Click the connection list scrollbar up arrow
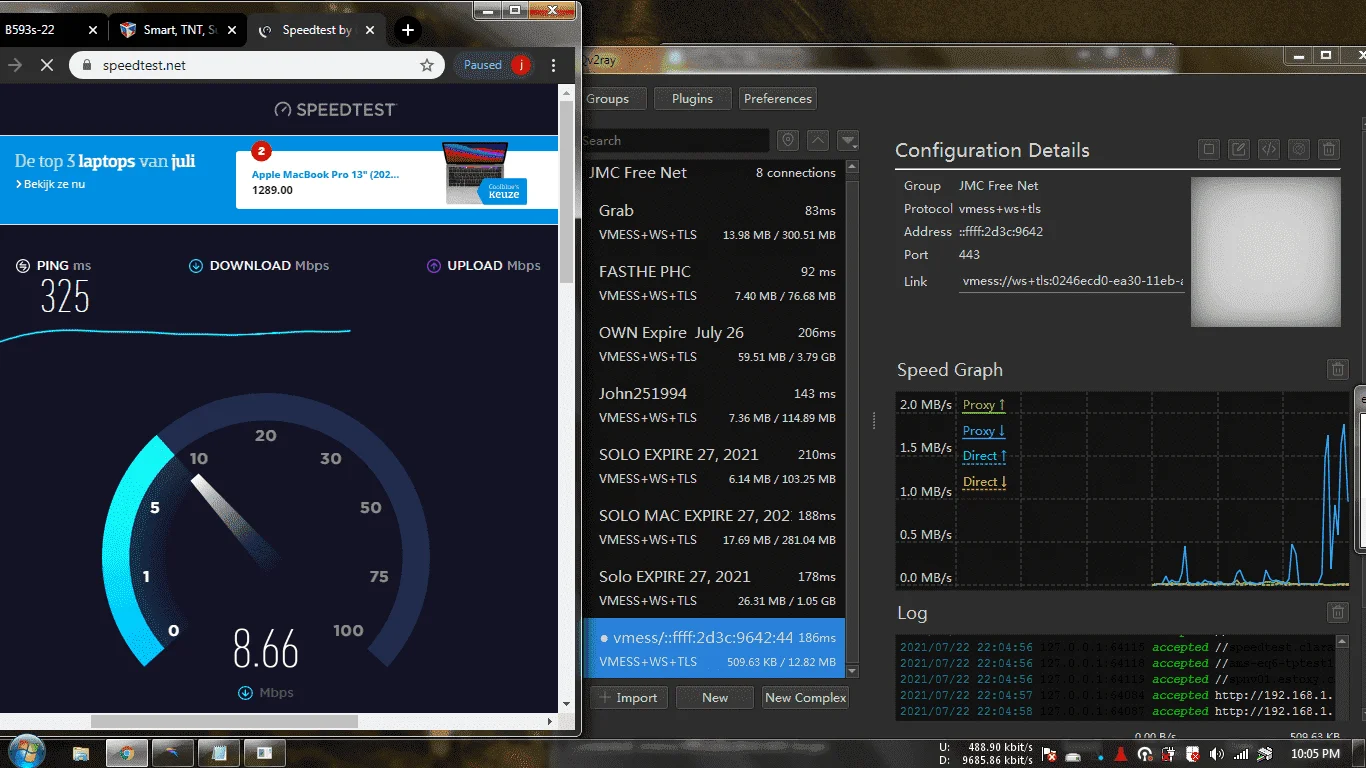The width and height of the screenshot is (1366, 768). click(853, 168)
